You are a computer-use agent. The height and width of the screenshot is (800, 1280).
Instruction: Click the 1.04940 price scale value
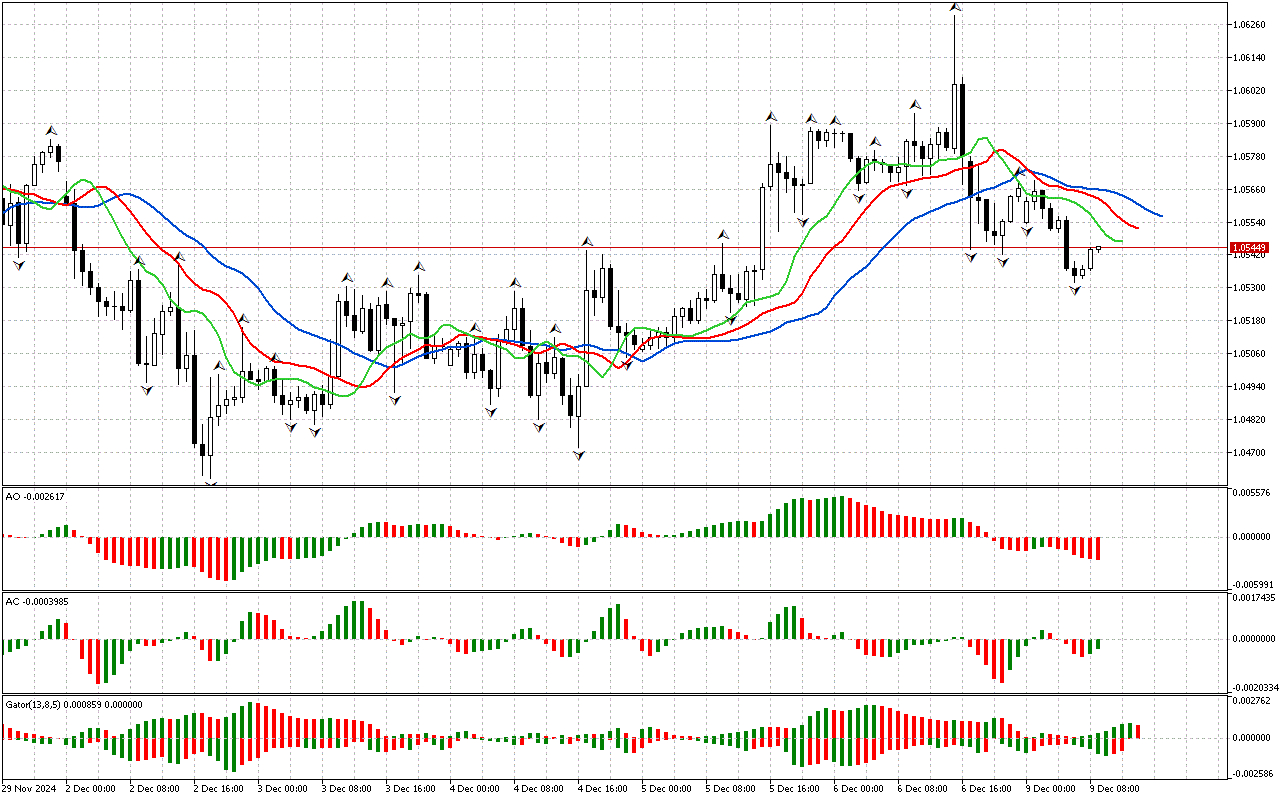coord(1251,387)
